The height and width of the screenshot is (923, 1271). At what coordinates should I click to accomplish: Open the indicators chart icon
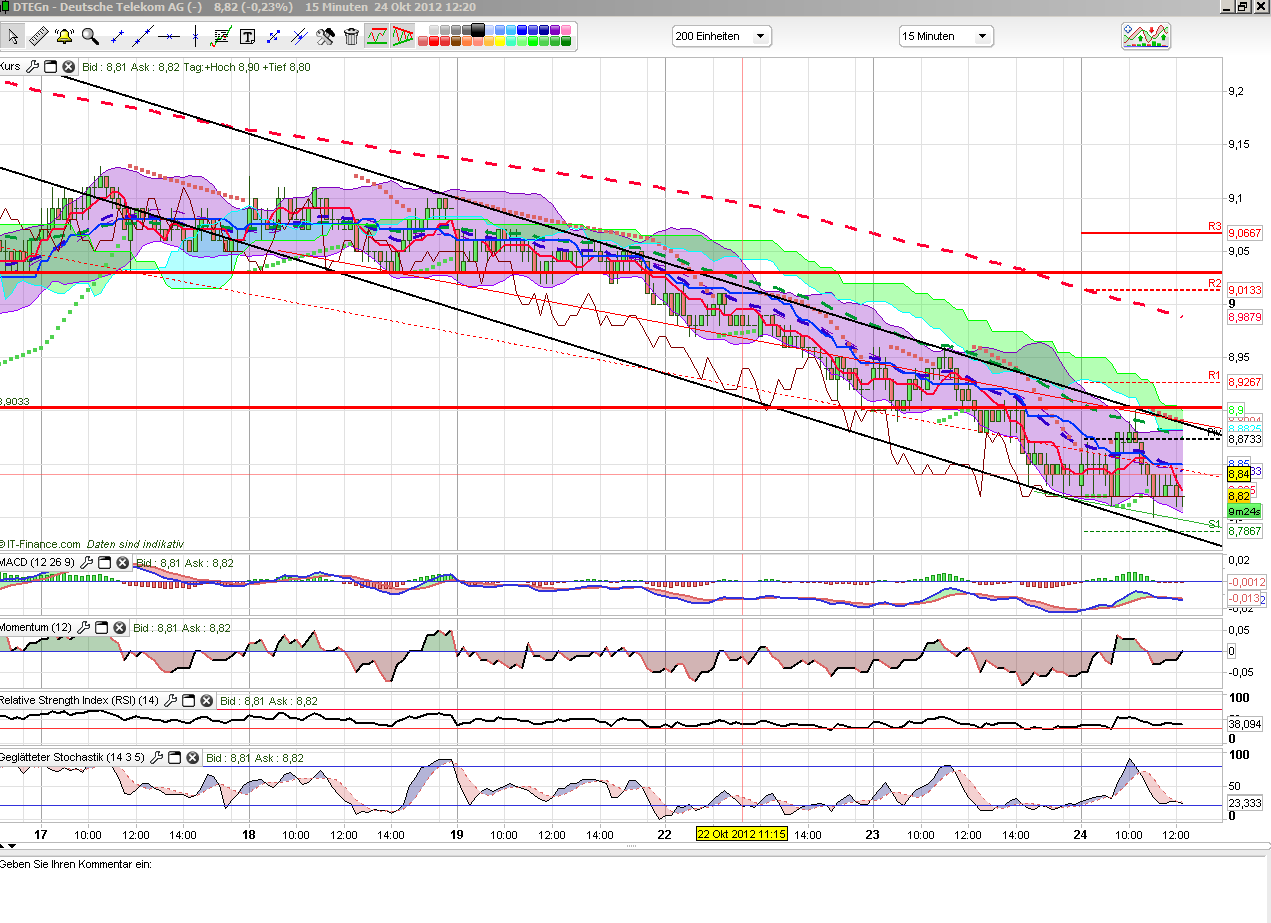coord(1146,36)
